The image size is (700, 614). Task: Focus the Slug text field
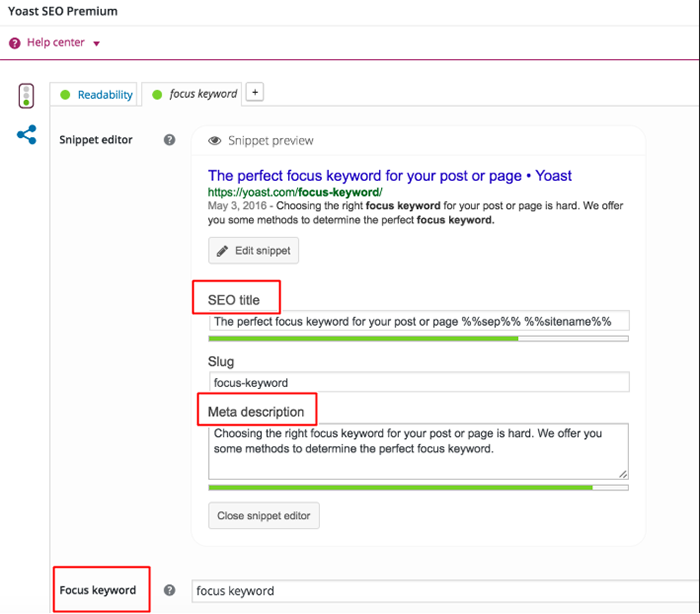coord(418,382)
